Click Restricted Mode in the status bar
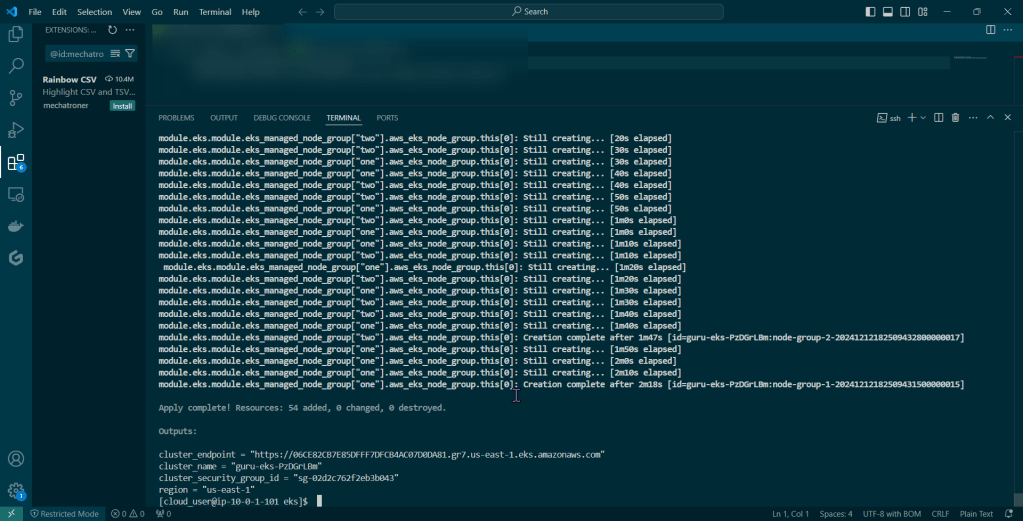The height and width of the screenshot is (521, 1023). (66, 514)
